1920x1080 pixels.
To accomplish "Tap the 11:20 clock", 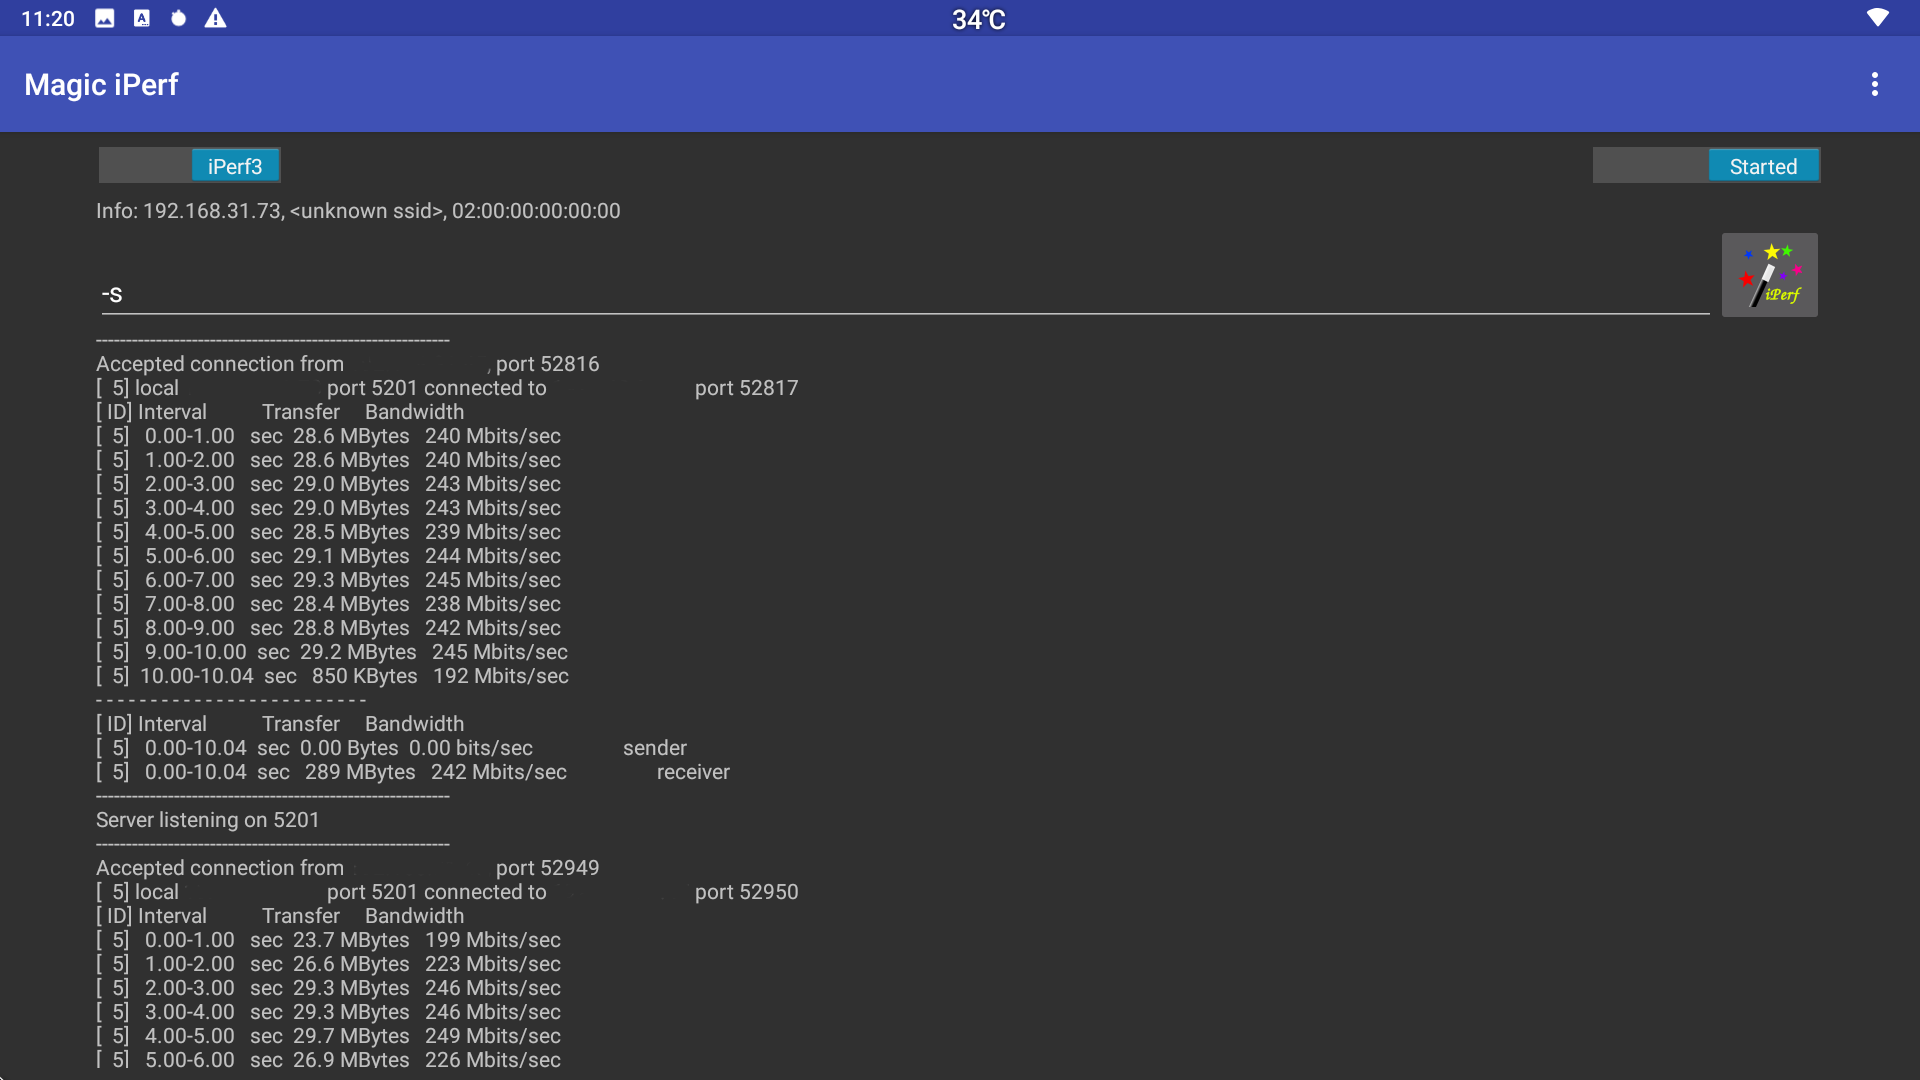I will 48,19.
